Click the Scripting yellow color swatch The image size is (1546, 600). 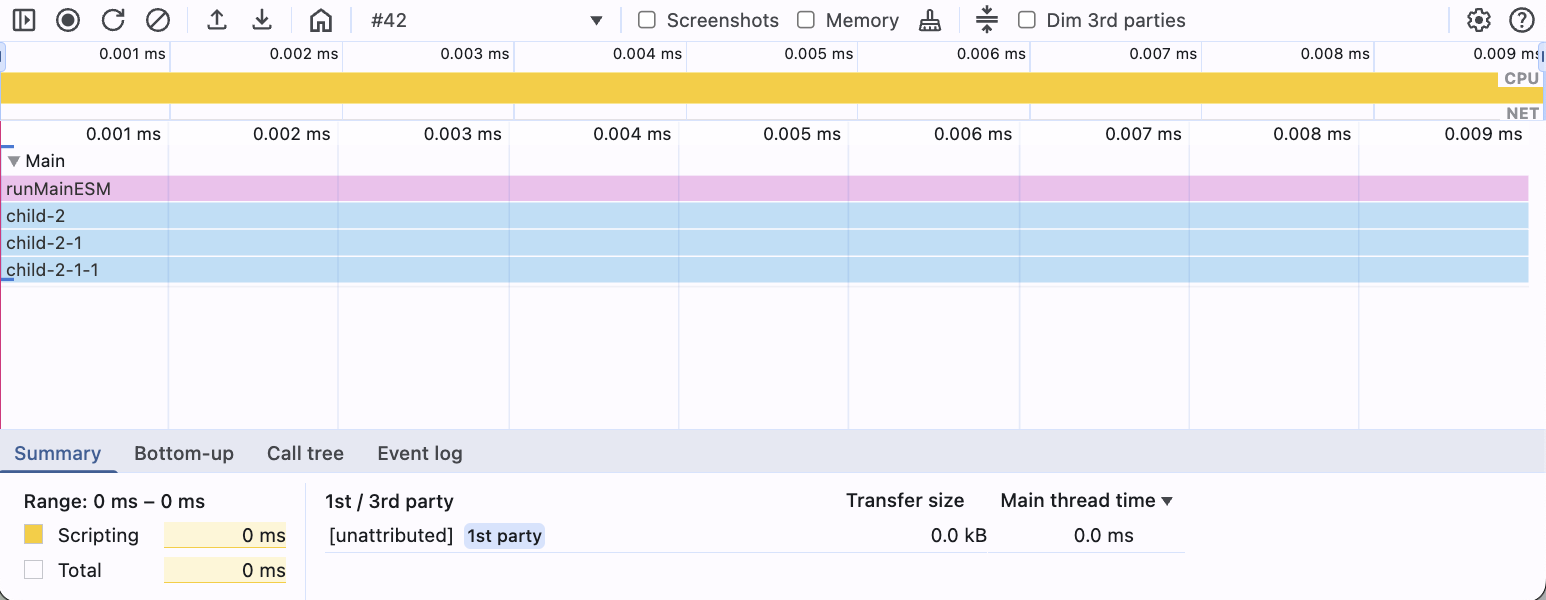[34, 535]
